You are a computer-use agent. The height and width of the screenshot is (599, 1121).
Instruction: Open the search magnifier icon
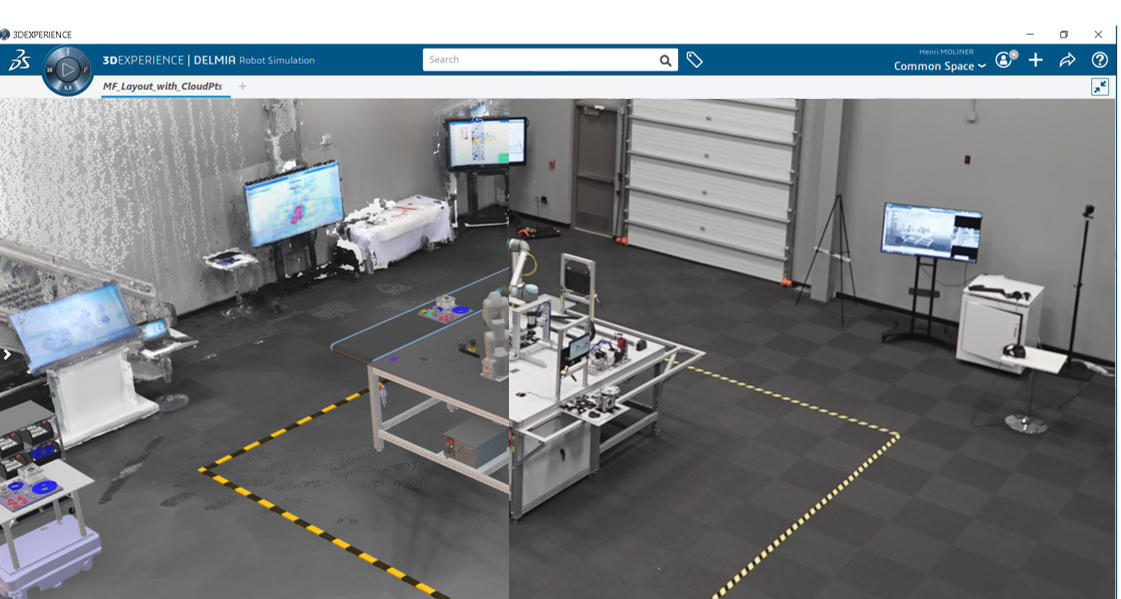[665, 59]
